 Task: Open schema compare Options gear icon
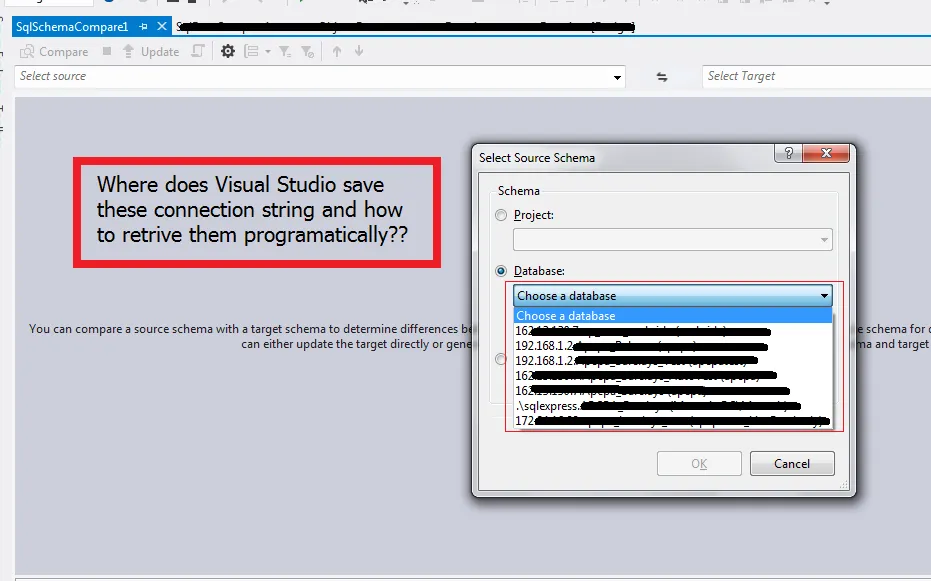[228, 52]
